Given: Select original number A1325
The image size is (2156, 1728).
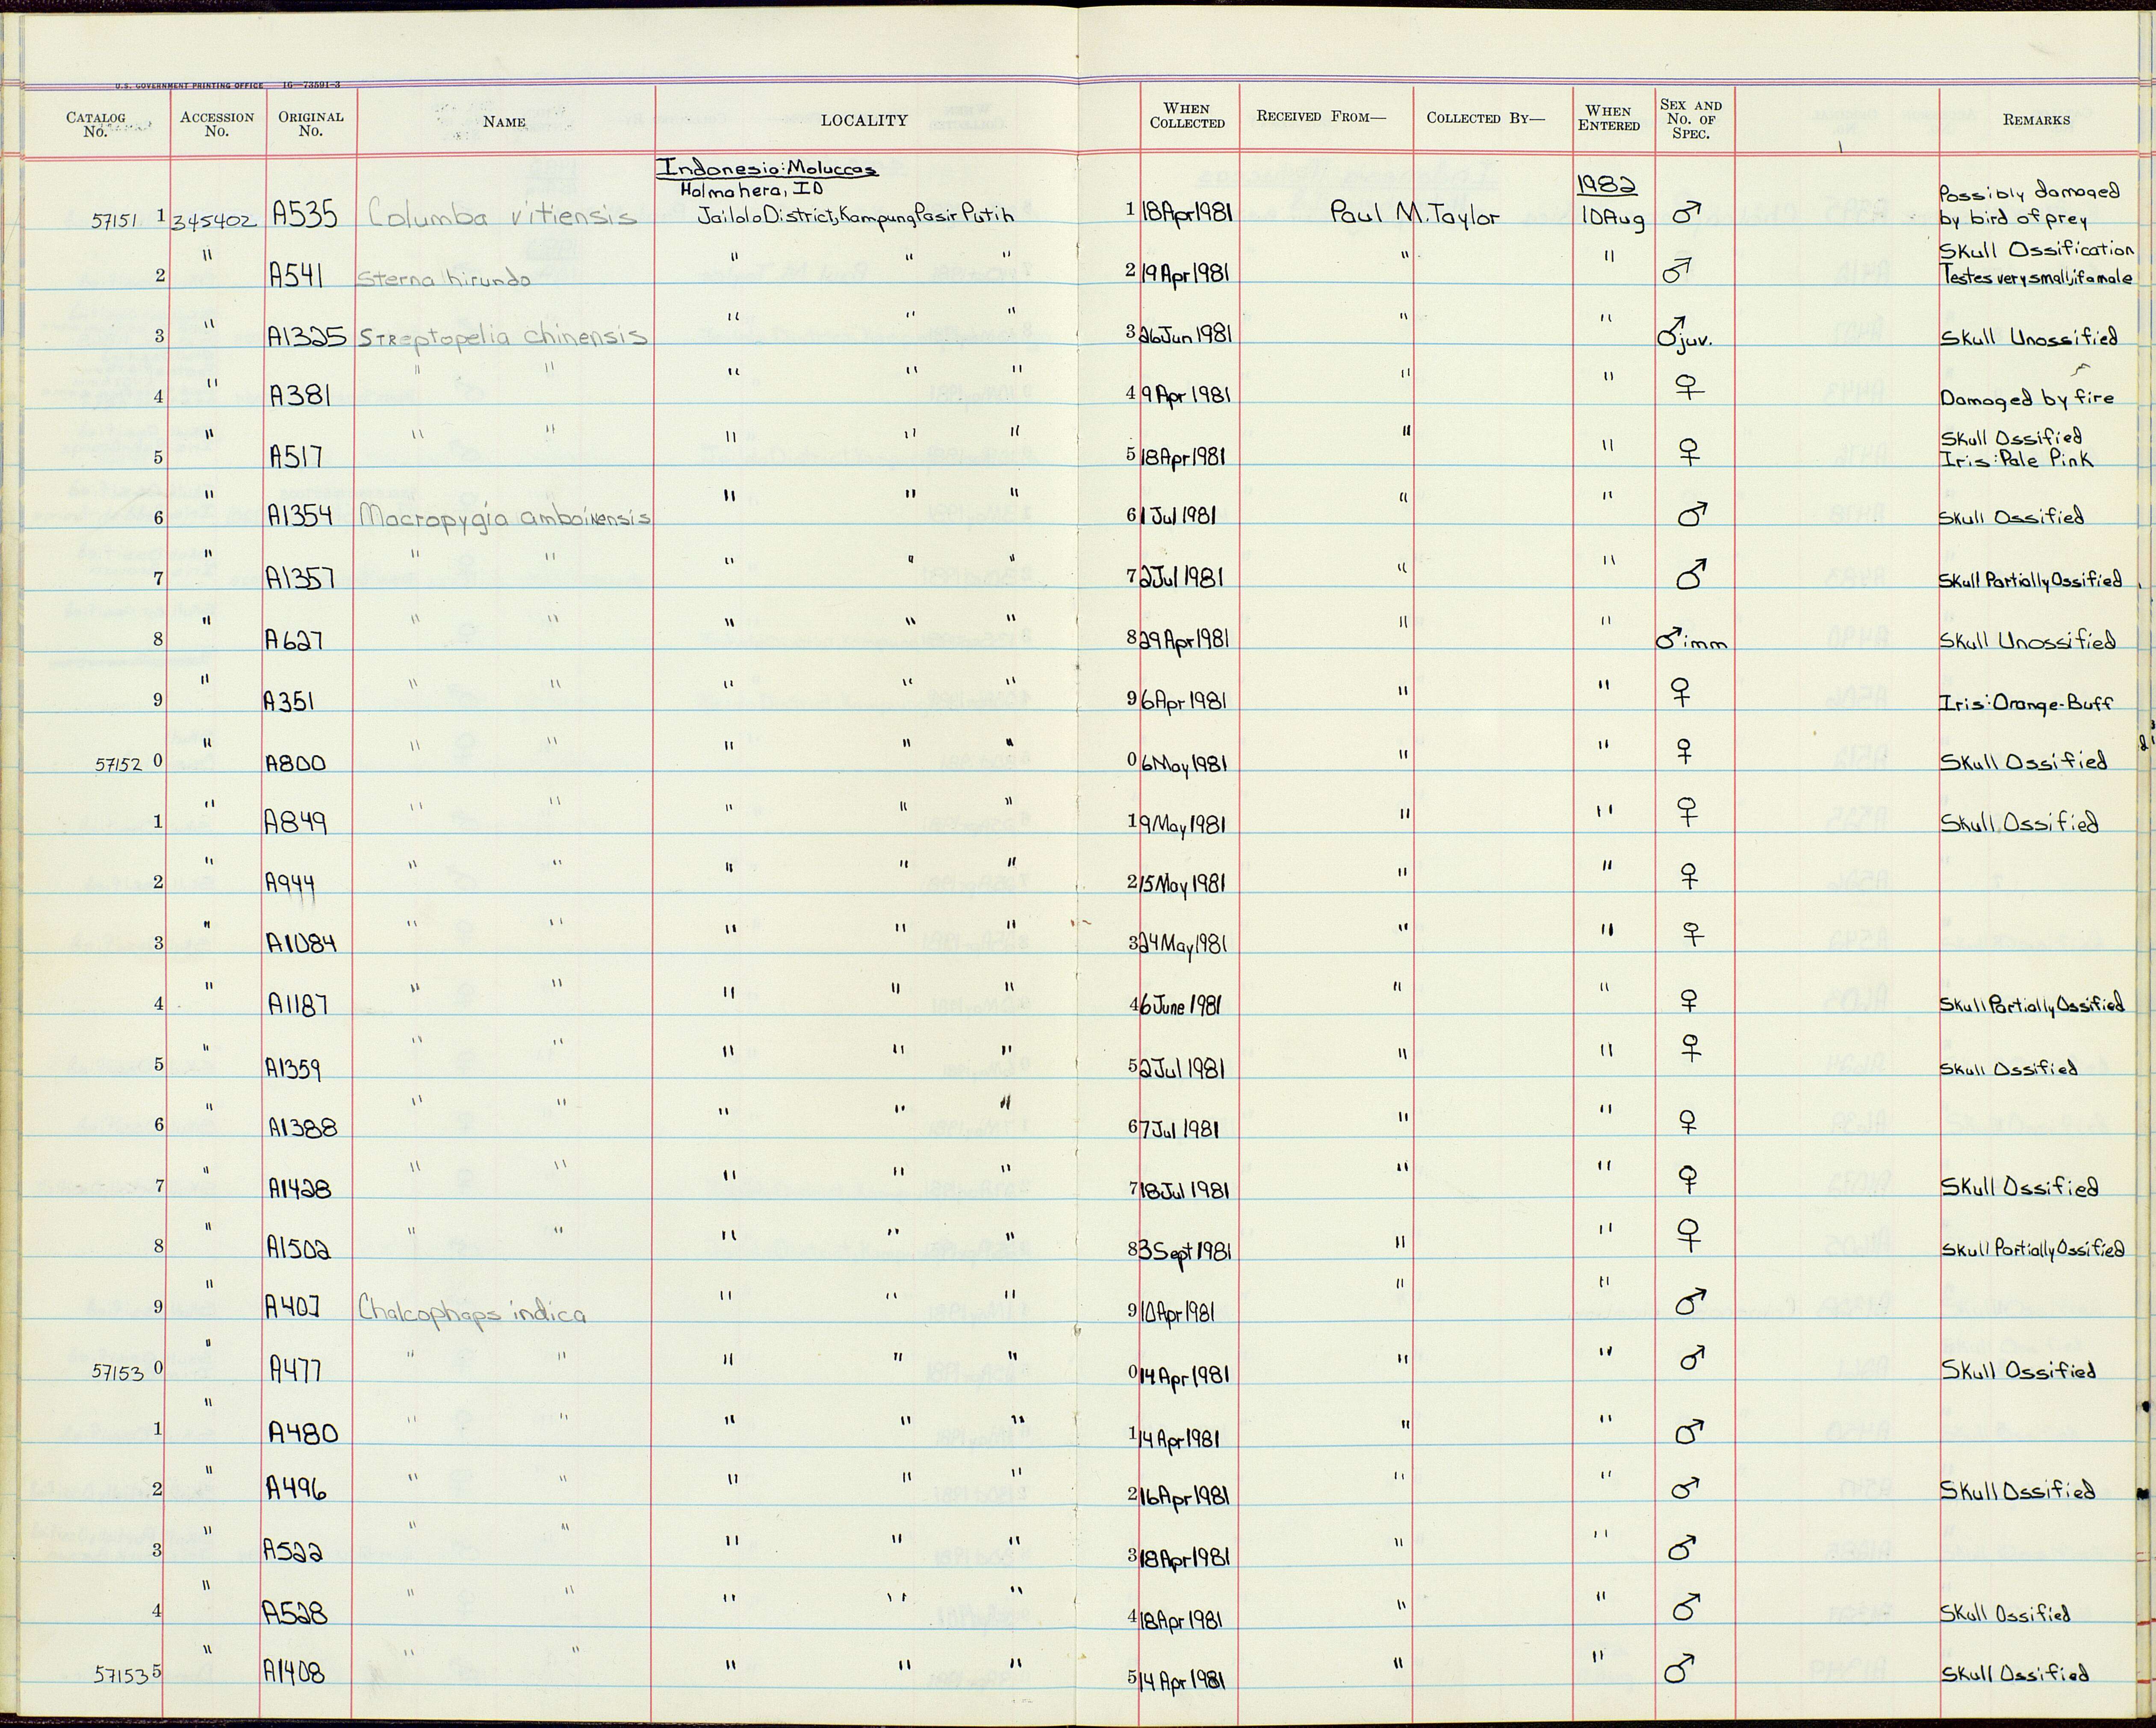Looking at the screenshot, I should (x=307, y=337).
